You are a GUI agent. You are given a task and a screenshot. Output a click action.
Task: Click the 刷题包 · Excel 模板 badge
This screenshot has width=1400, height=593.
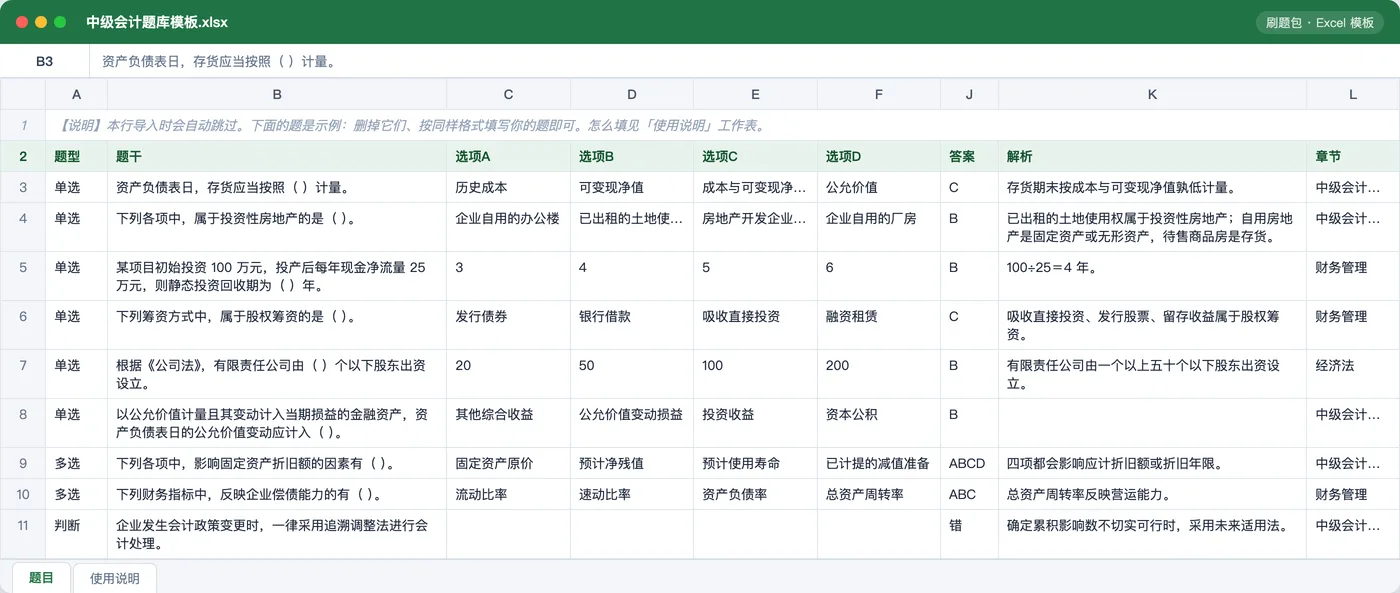[x=1320, y=22]
